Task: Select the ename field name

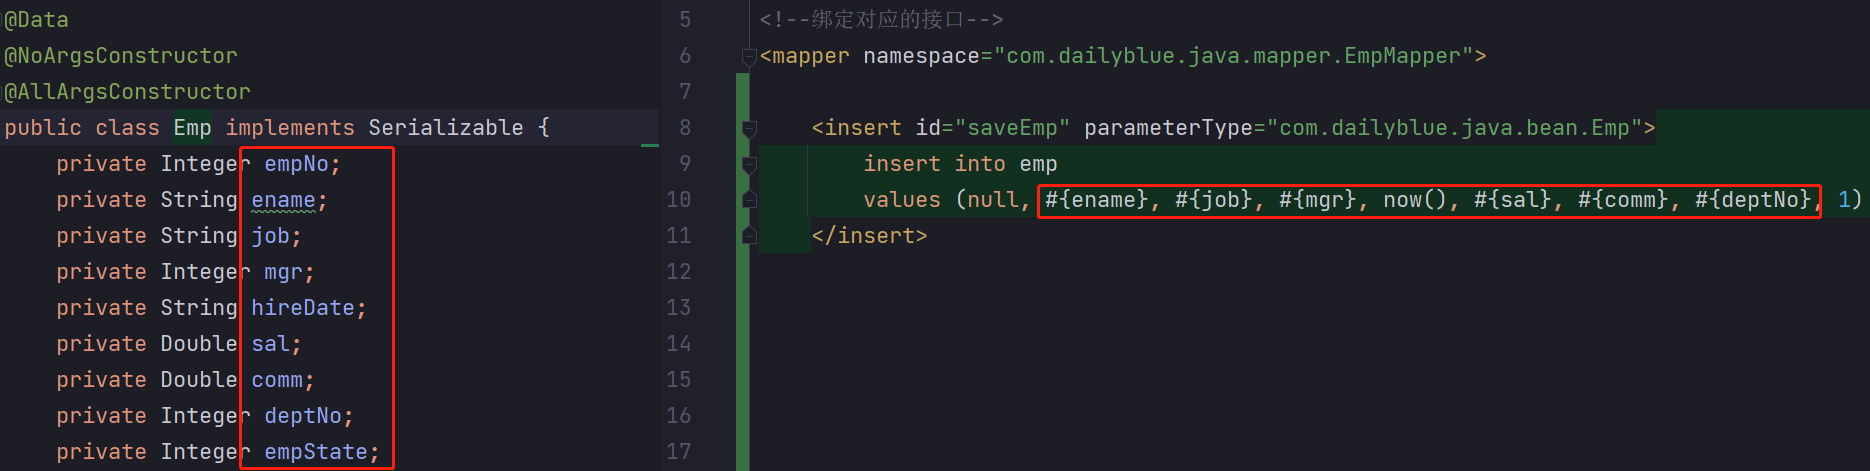Action: click(x=283, y=200)
